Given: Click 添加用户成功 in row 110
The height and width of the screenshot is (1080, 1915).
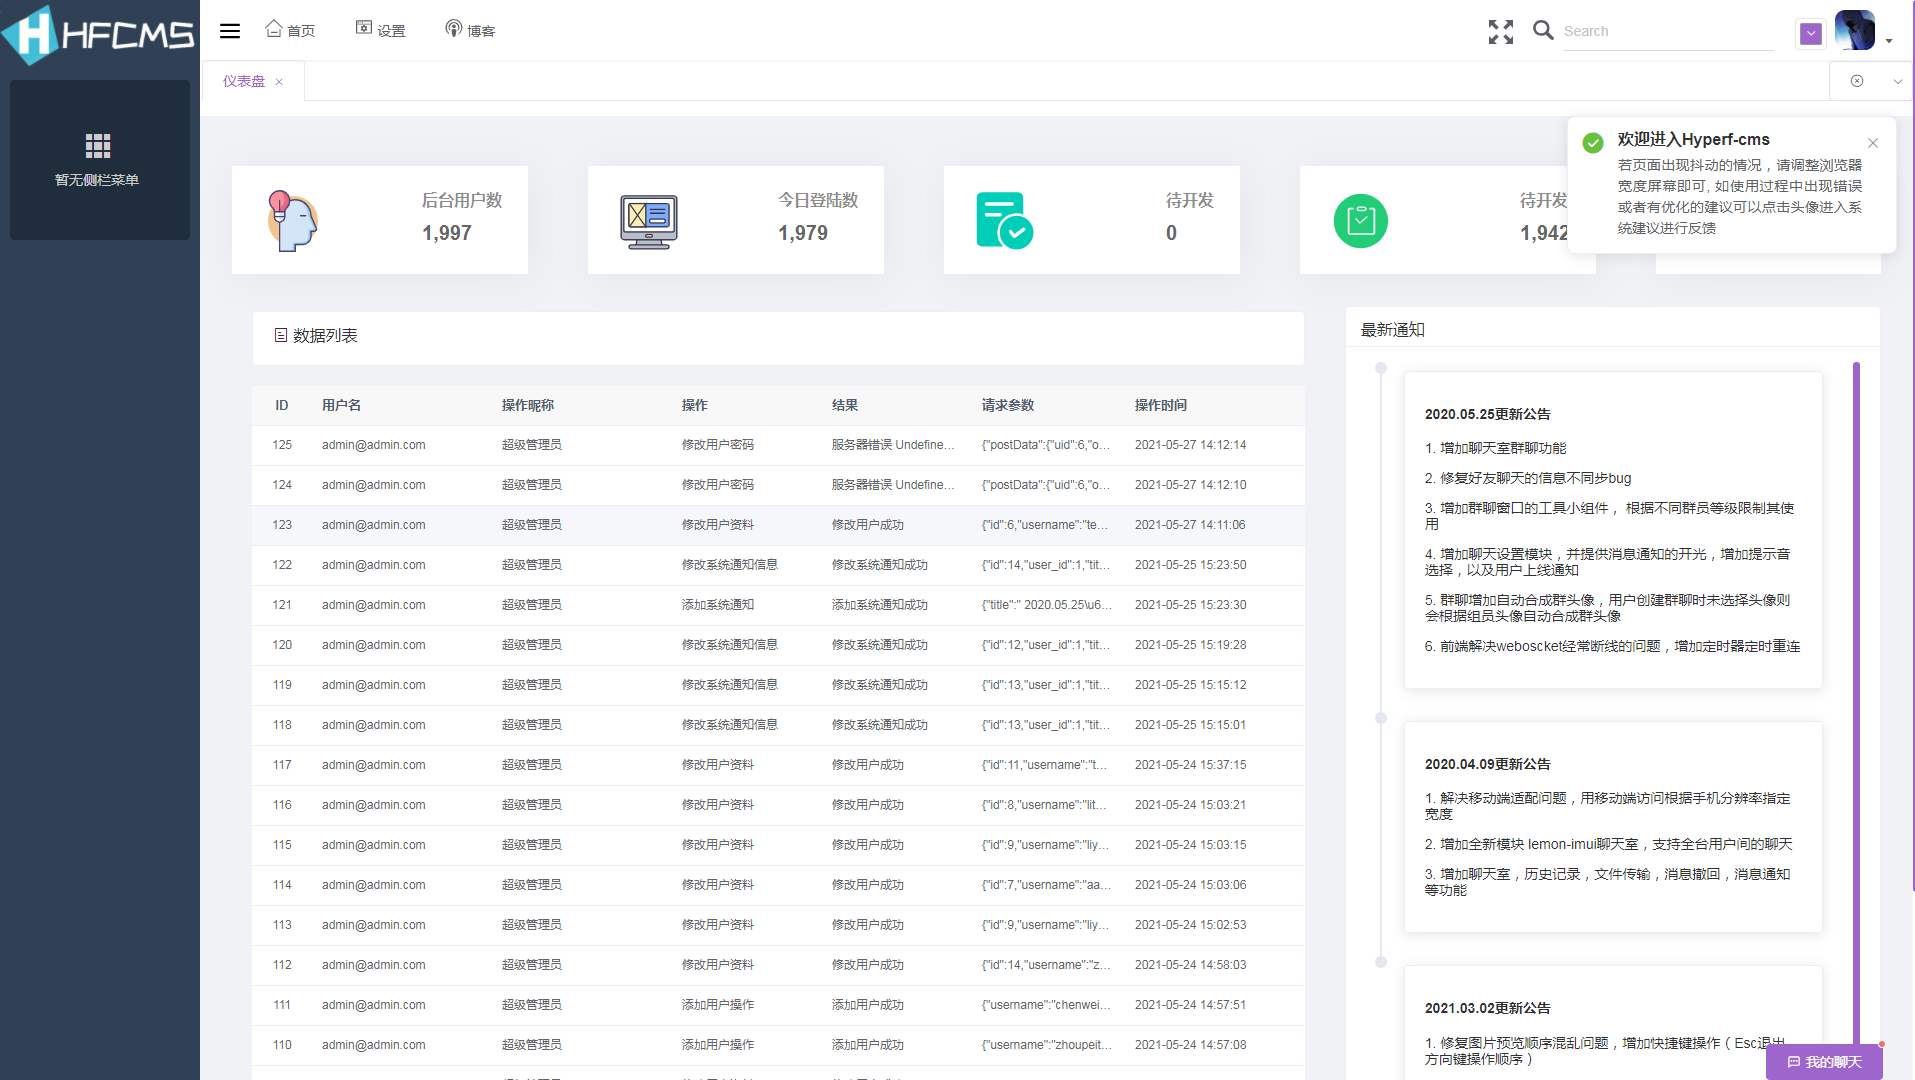Looking at the screenshot, I should pos(867,1045).
